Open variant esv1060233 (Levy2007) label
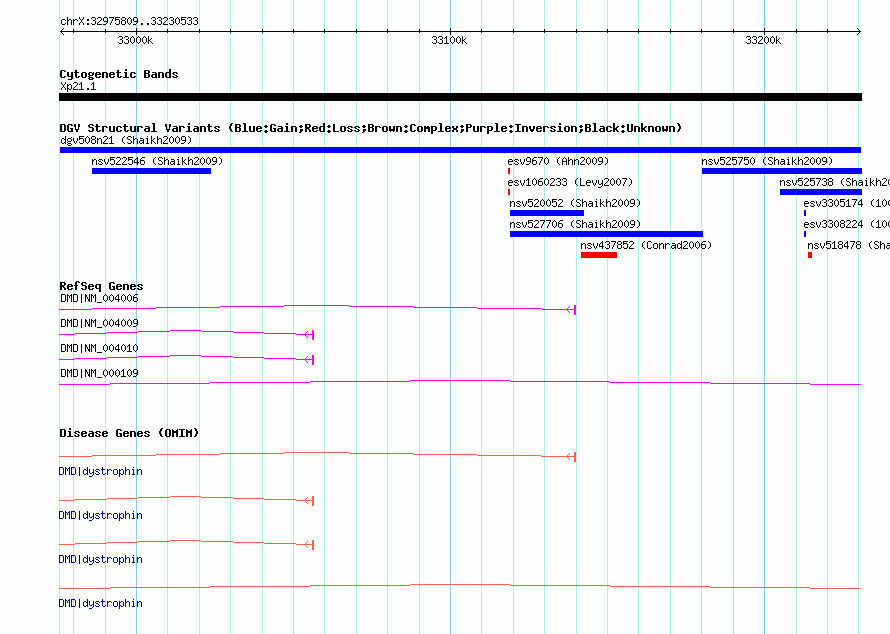Image resolution: width=890 pixels, height=634 pixels. point(570,182)
